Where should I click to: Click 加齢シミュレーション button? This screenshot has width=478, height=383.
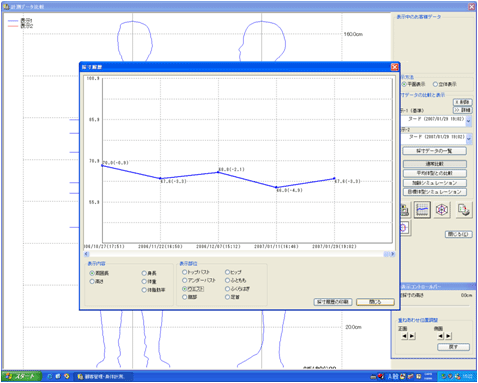tap(435, 183)
